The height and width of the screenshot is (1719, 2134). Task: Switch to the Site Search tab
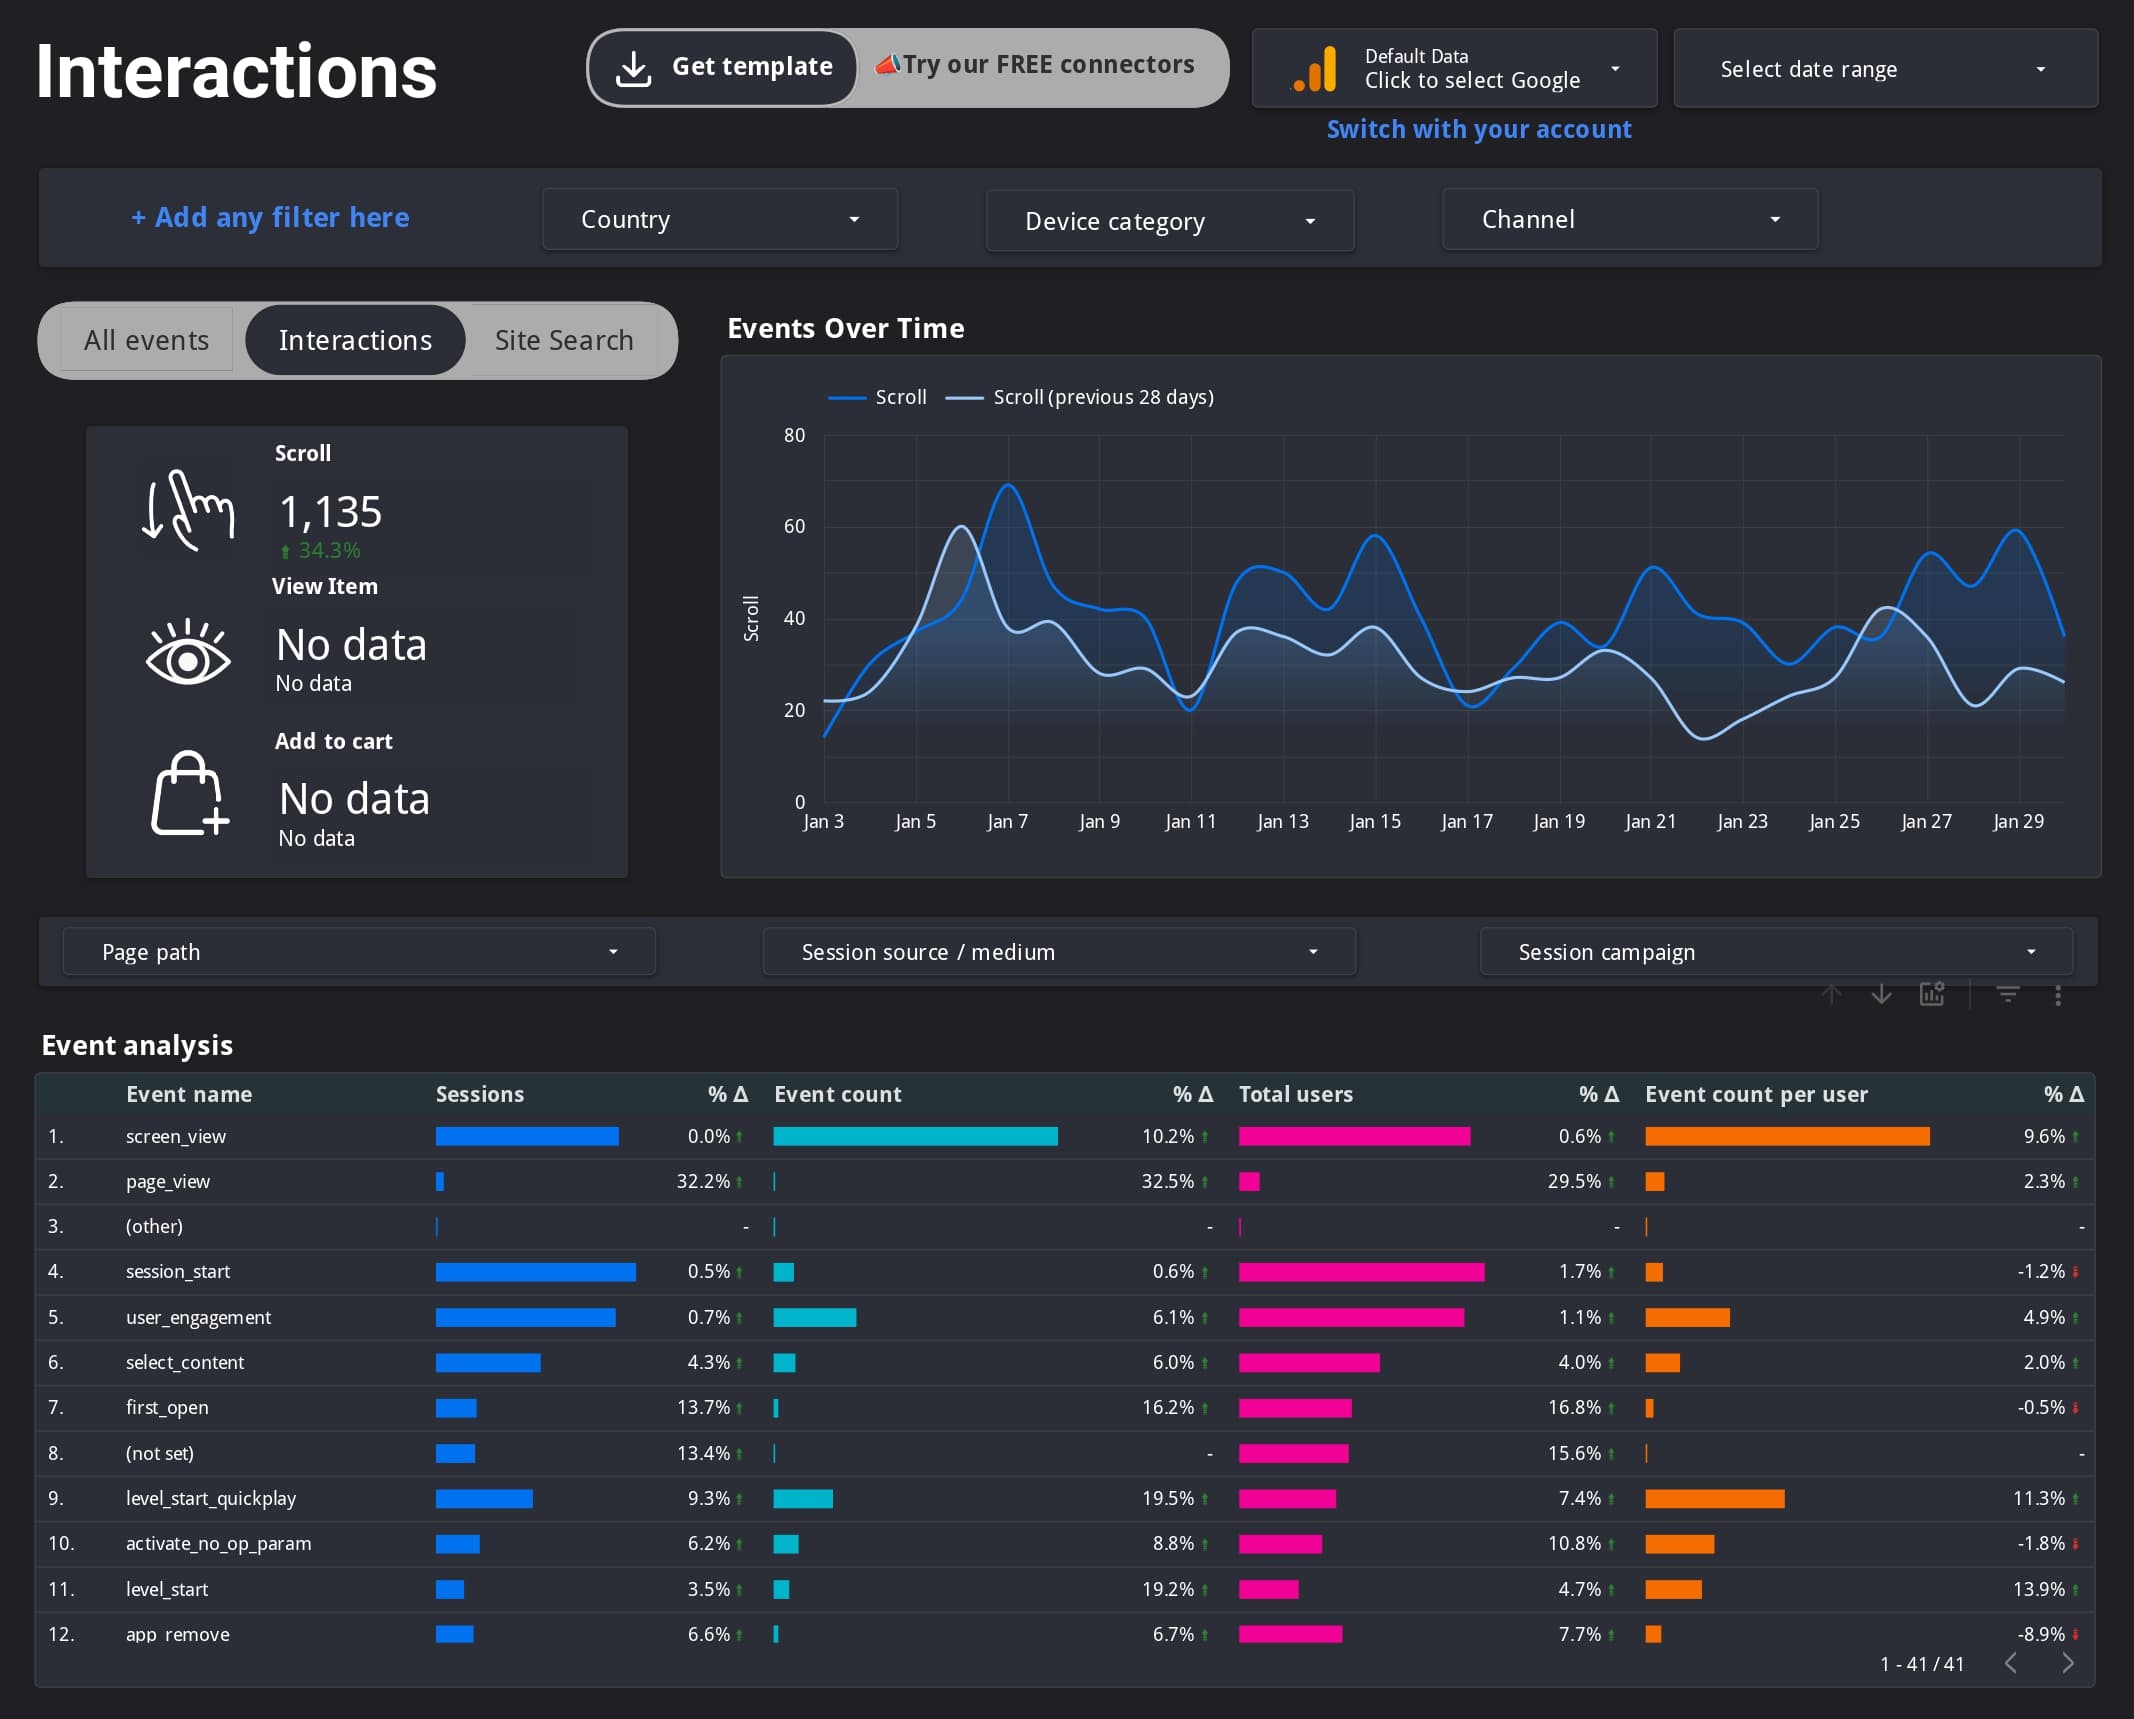562,340
